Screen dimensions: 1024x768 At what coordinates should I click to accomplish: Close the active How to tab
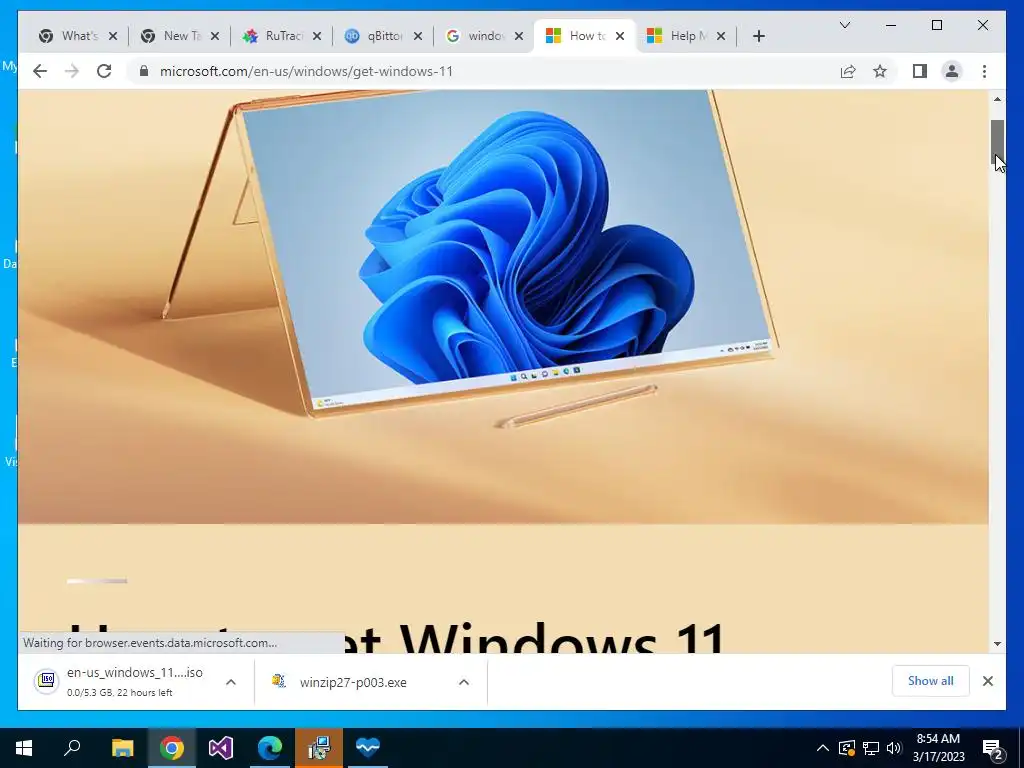pyautogui.click(x=620, y=36)
